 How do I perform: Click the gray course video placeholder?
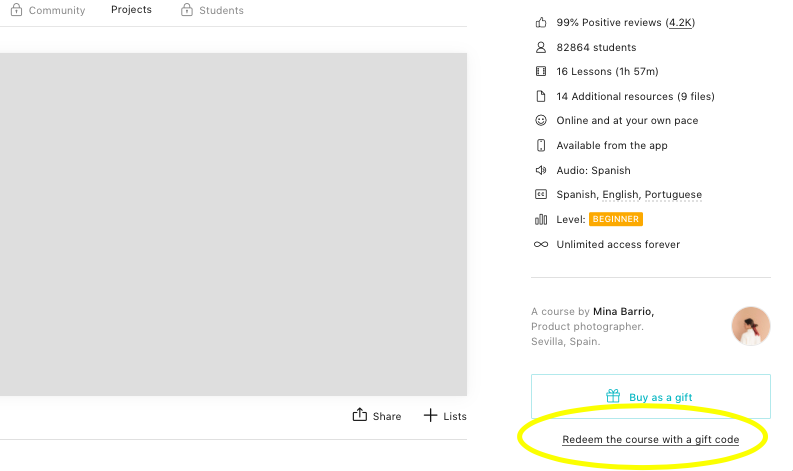coord(233,224)
